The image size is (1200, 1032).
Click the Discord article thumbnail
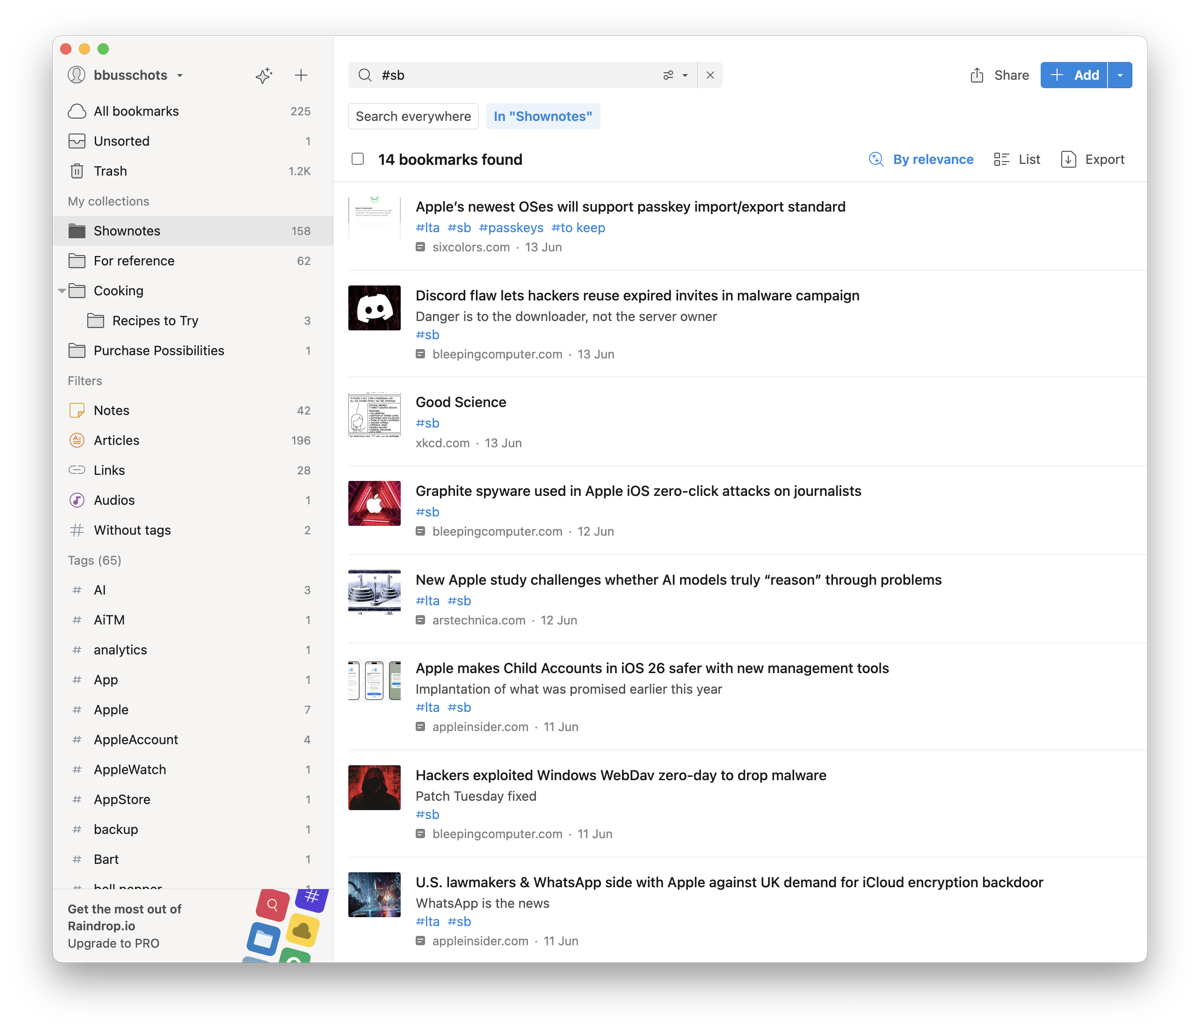[374, 308]
